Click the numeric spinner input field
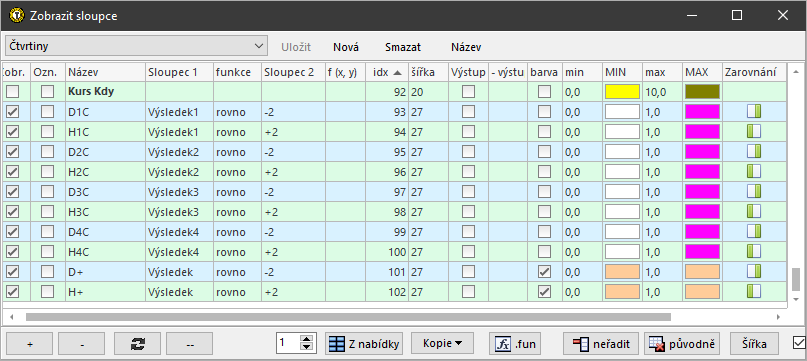This screenshot has height=361, width=807. coord(289,343)
